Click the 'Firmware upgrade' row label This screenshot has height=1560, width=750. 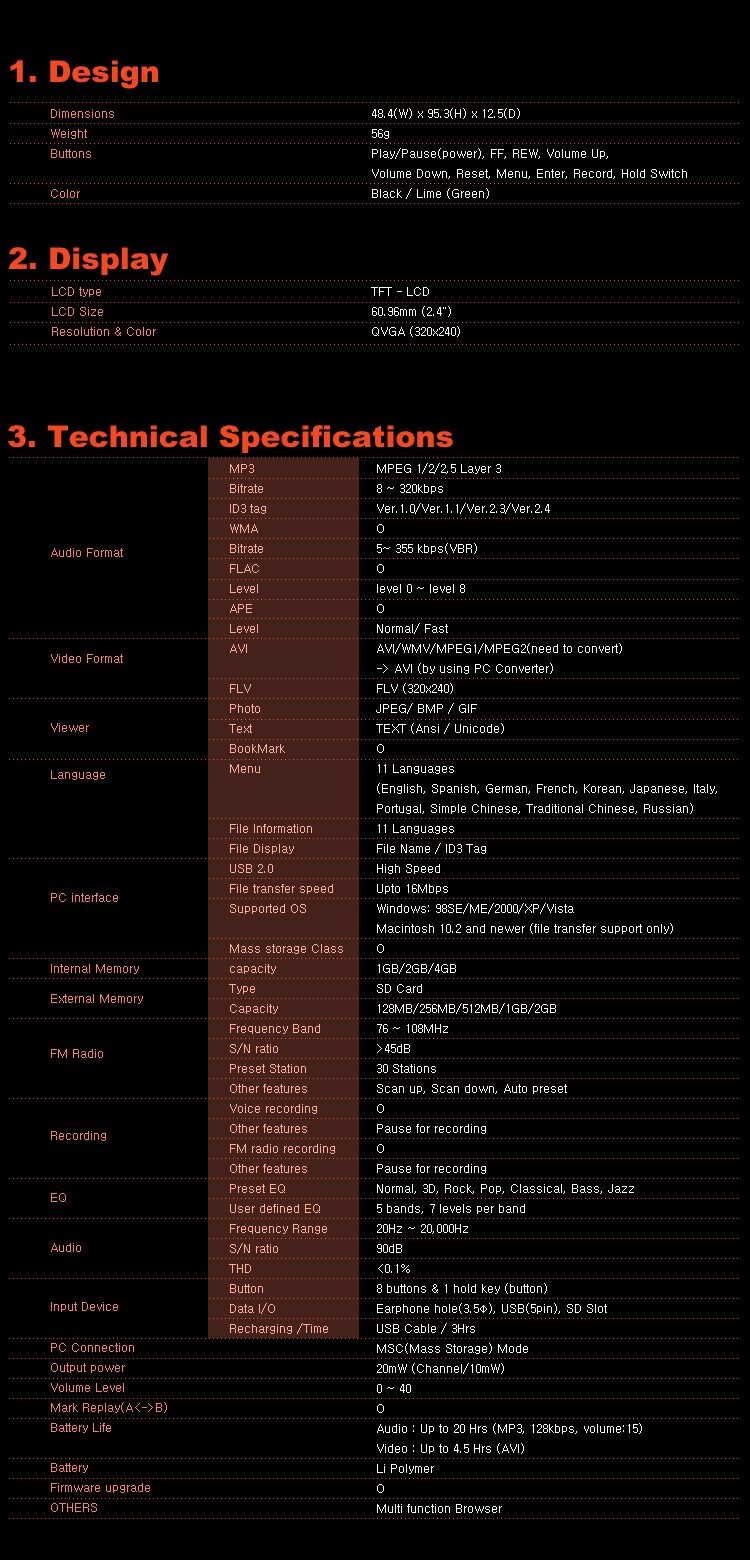[100, 1488]
